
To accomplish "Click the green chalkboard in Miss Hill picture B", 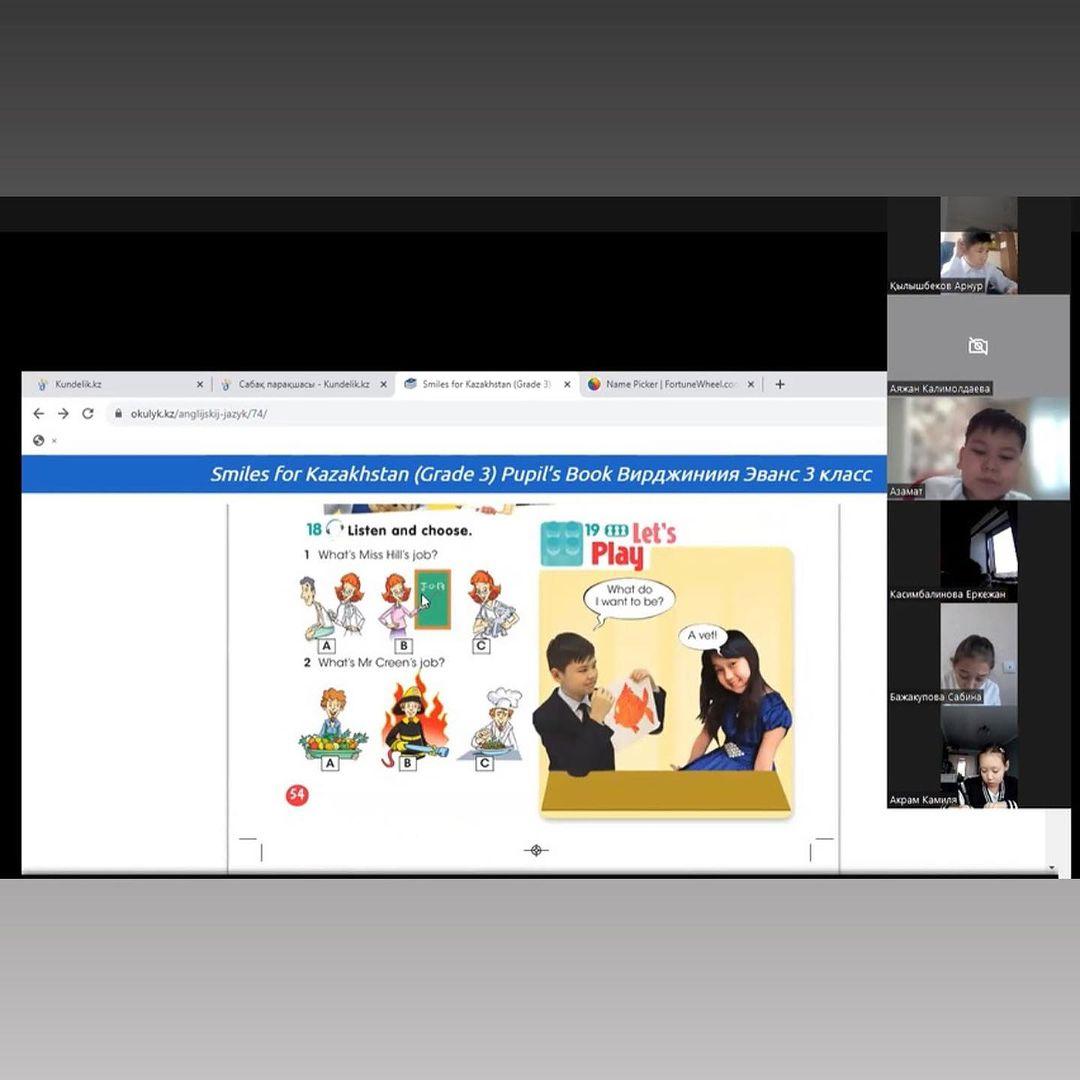I will pos(433,599).
